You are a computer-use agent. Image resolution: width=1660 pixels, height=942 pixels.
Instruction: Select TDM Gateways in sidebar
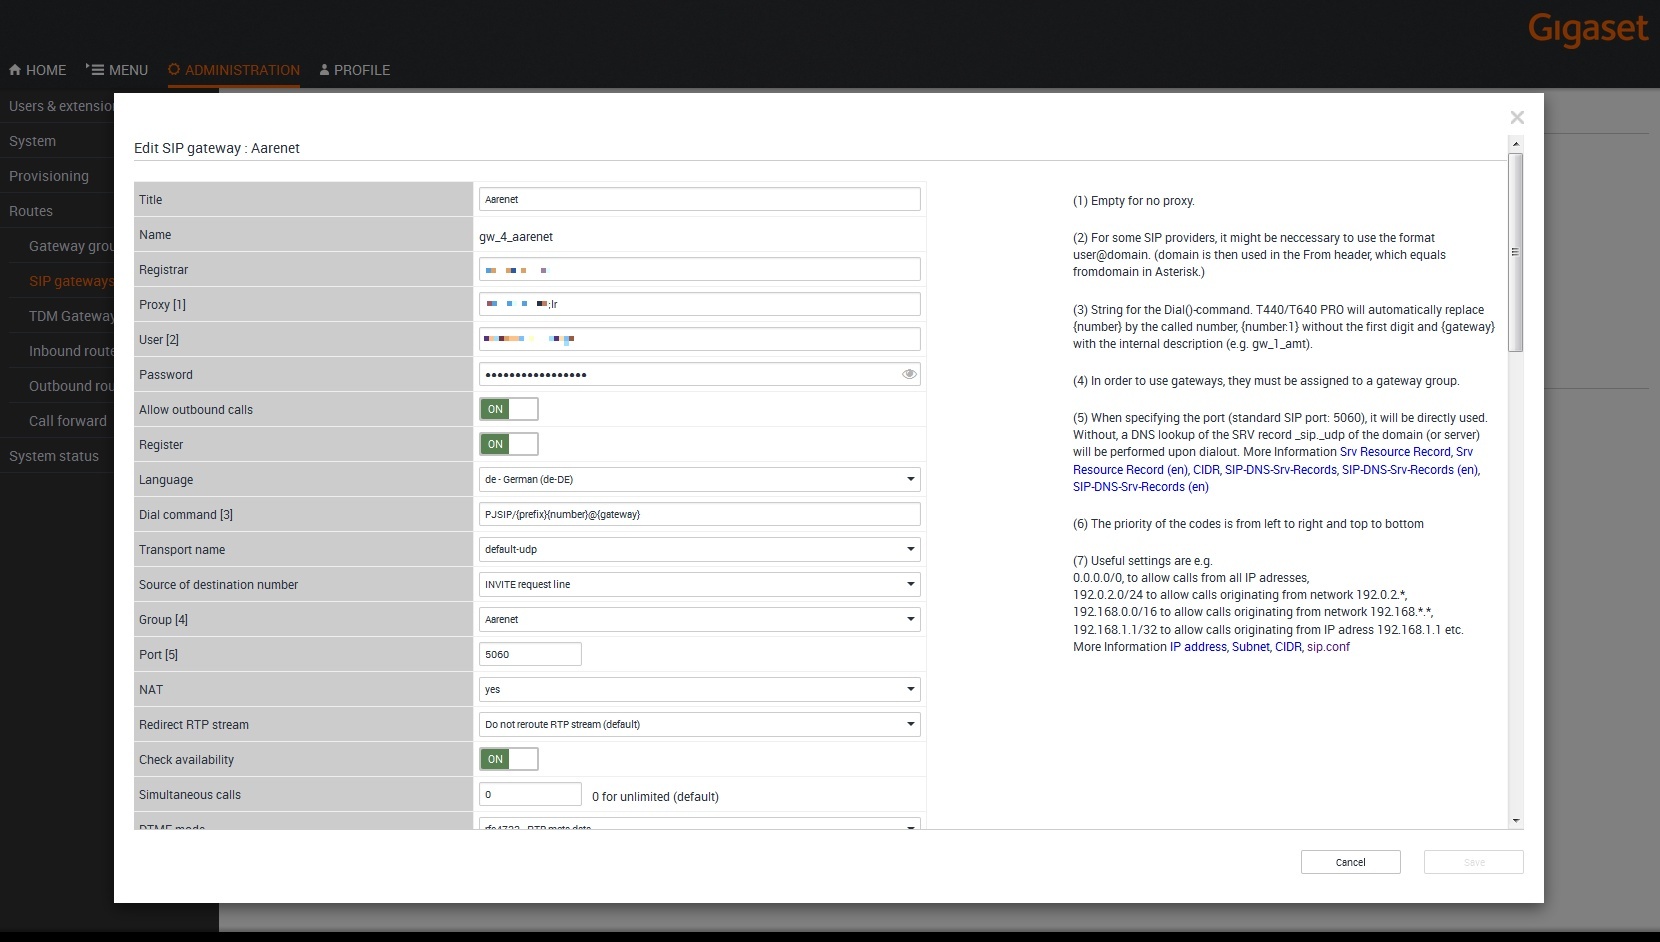71,316
